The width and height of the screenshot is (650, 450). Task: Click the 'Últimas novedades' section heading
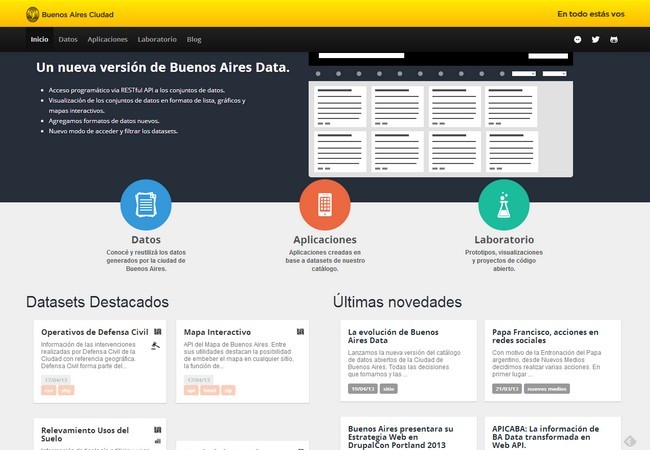[397, 302]
